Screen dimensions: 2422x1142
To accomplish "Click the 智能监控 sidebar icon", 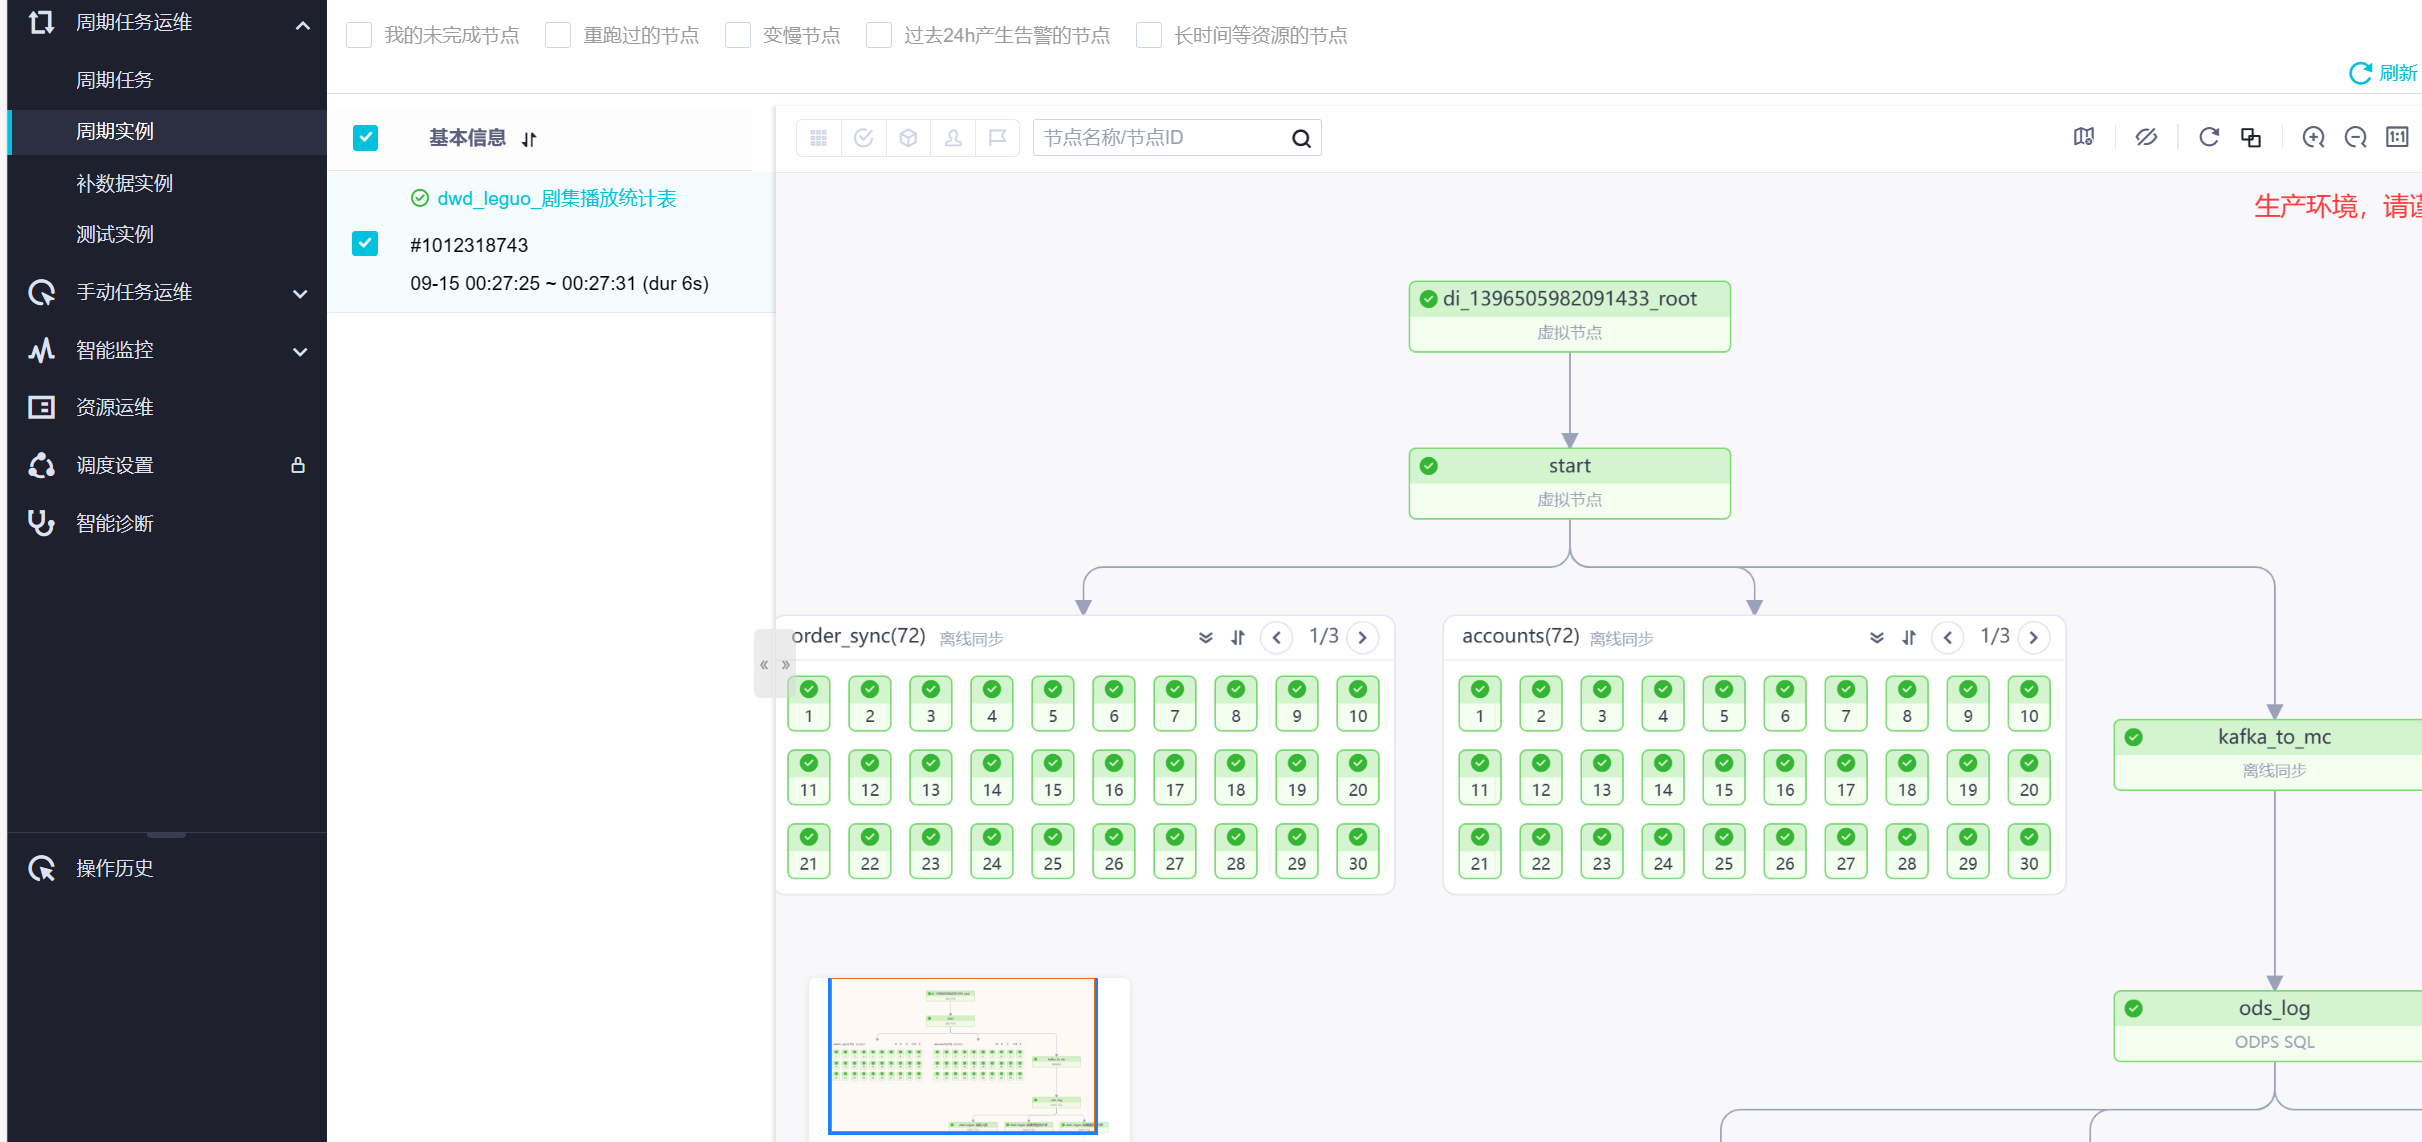I will tap(41, 350).
